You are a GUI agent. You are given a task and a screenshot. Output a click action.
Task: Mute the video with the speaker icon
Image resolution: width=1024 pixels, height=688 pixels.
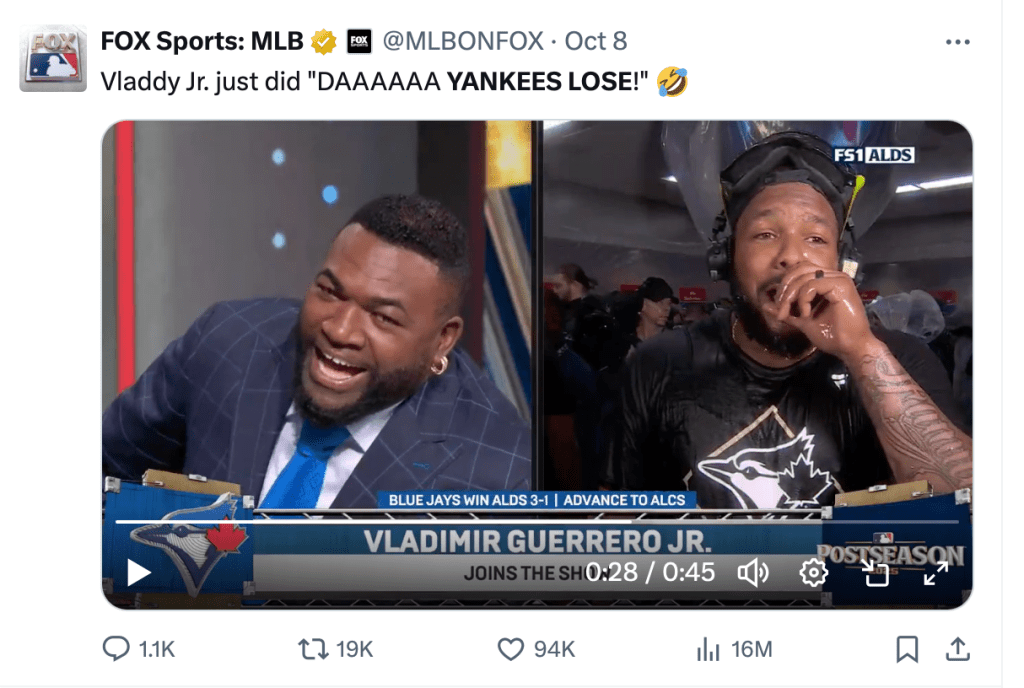(753, 572)
